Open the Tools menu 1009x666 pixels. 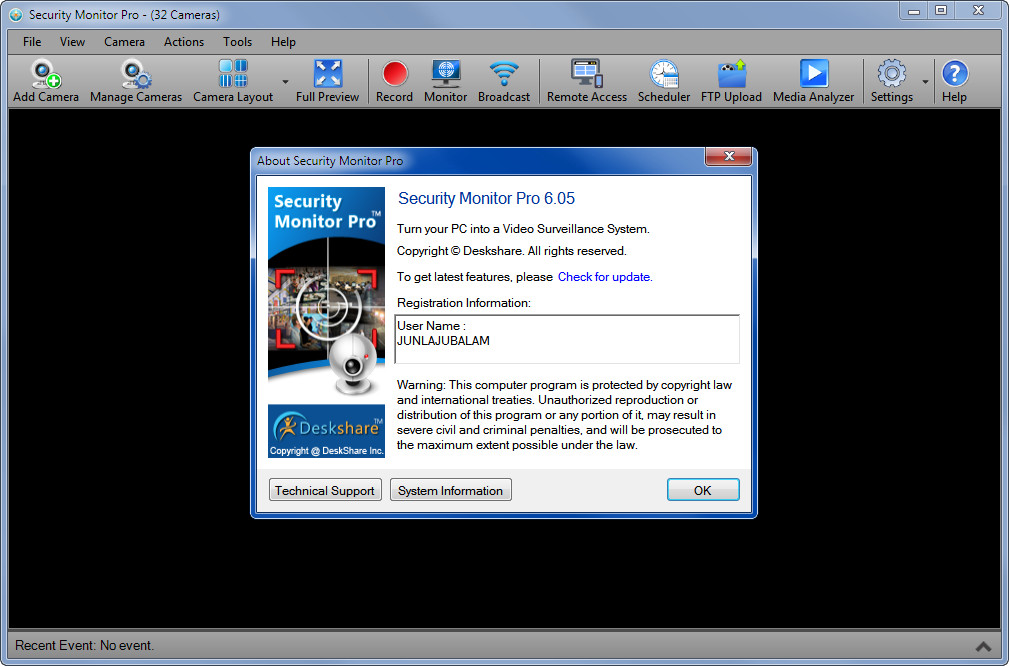pos(237,42)
